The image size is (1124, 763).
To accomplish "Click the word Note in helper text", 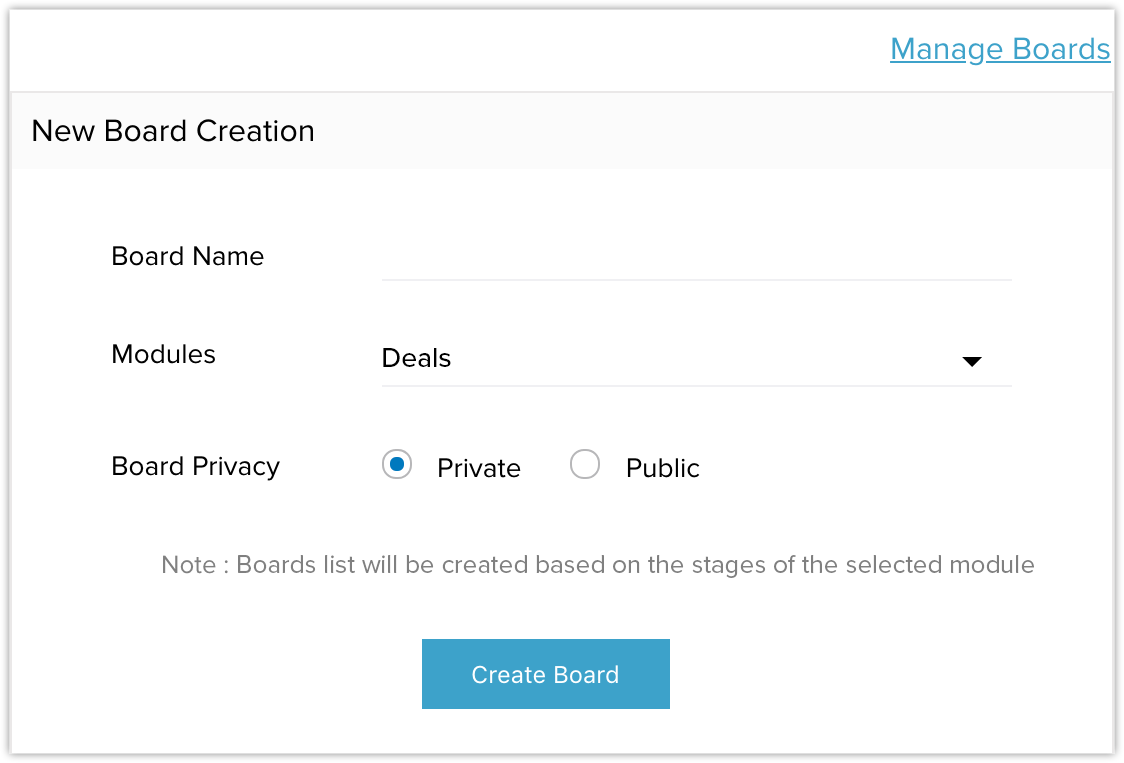I will point(188,565).
